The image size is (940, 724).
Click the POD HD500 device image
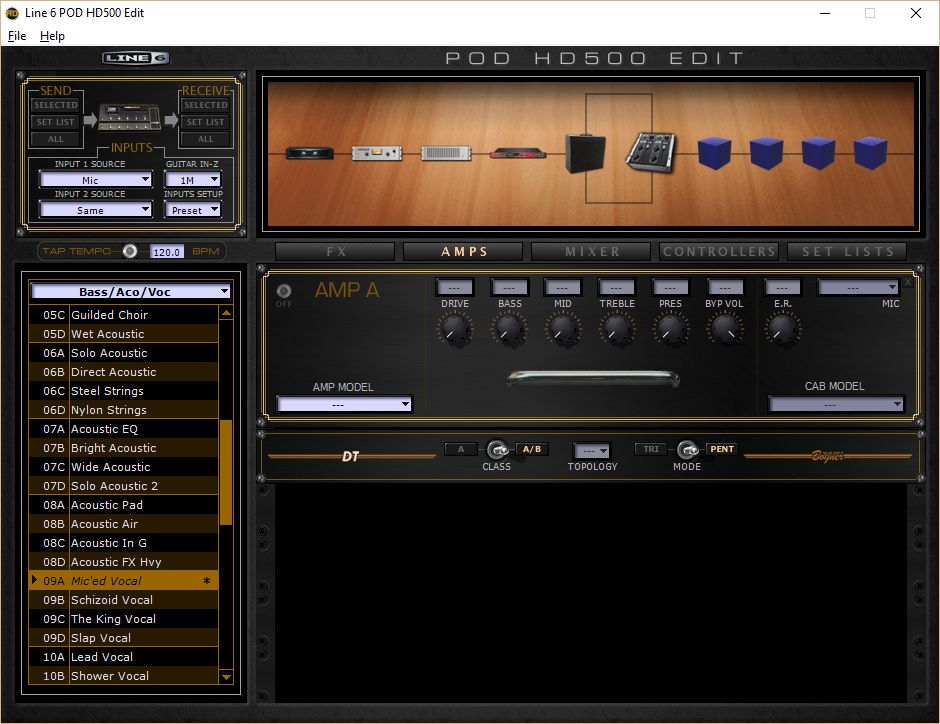129,117
